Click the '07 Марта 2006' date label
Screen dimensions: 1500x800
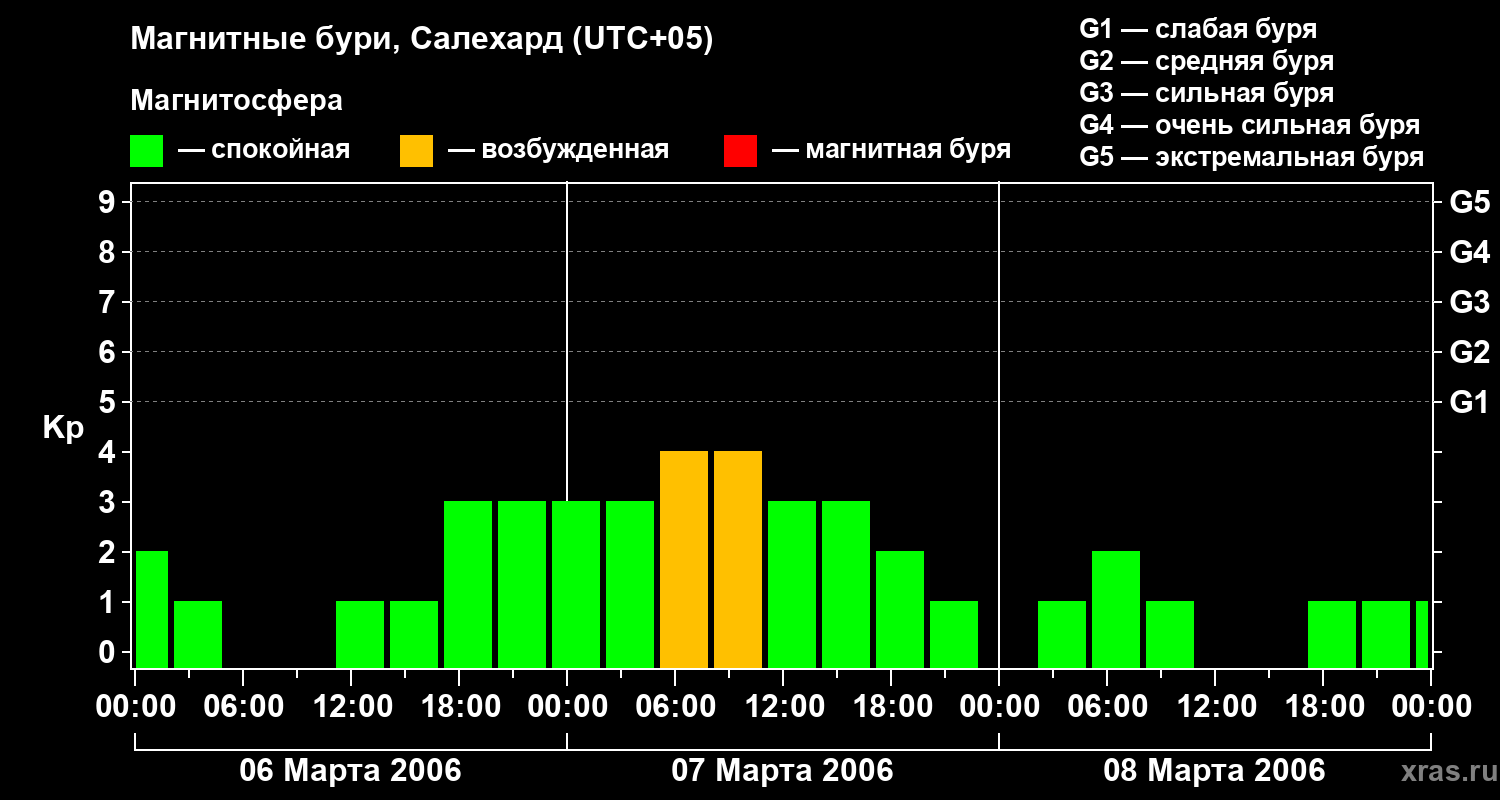782,771
